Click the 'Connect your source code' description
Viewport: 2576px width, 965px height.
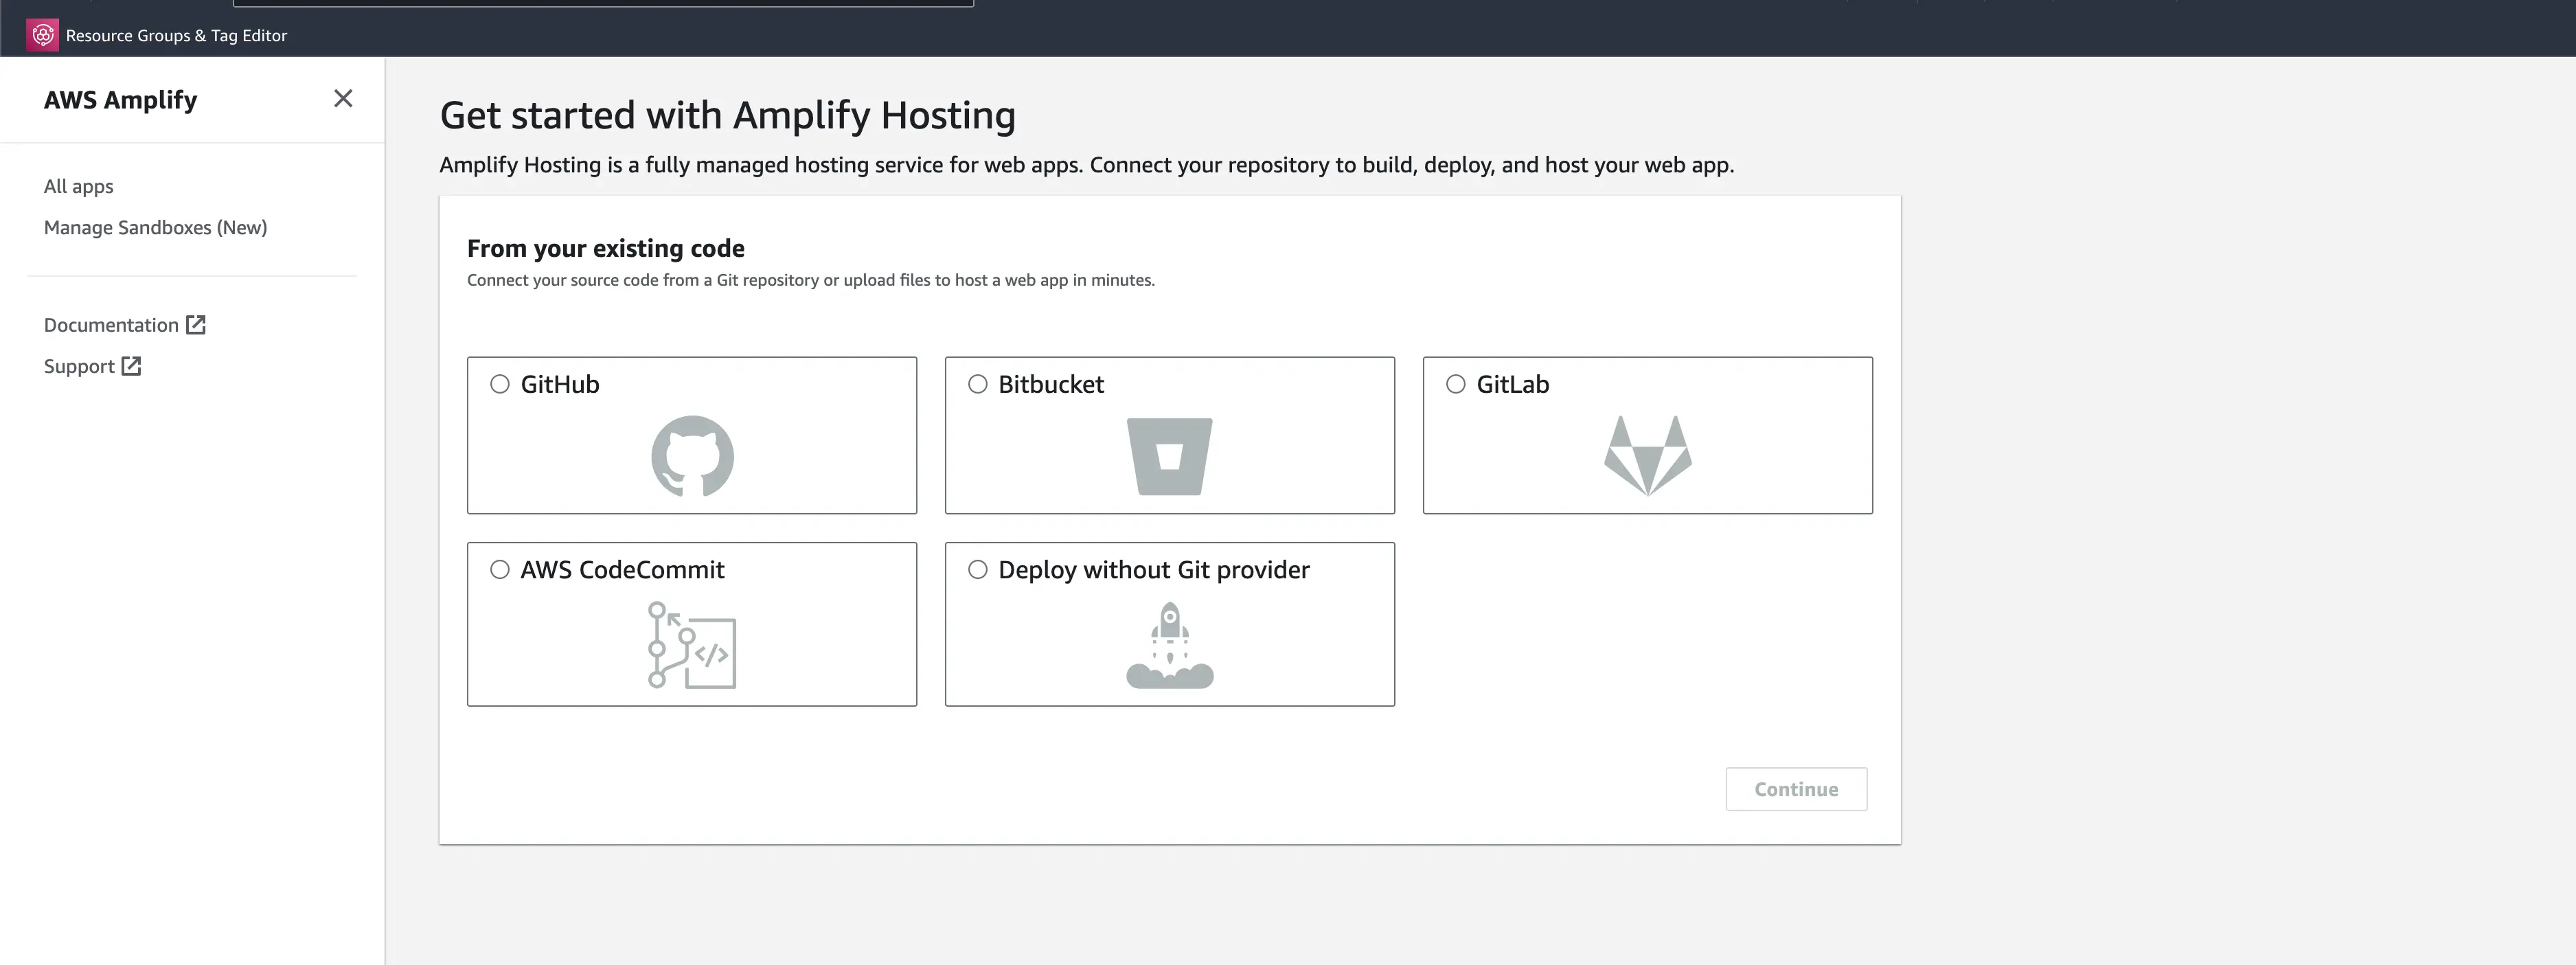click(x=811, y=280)
